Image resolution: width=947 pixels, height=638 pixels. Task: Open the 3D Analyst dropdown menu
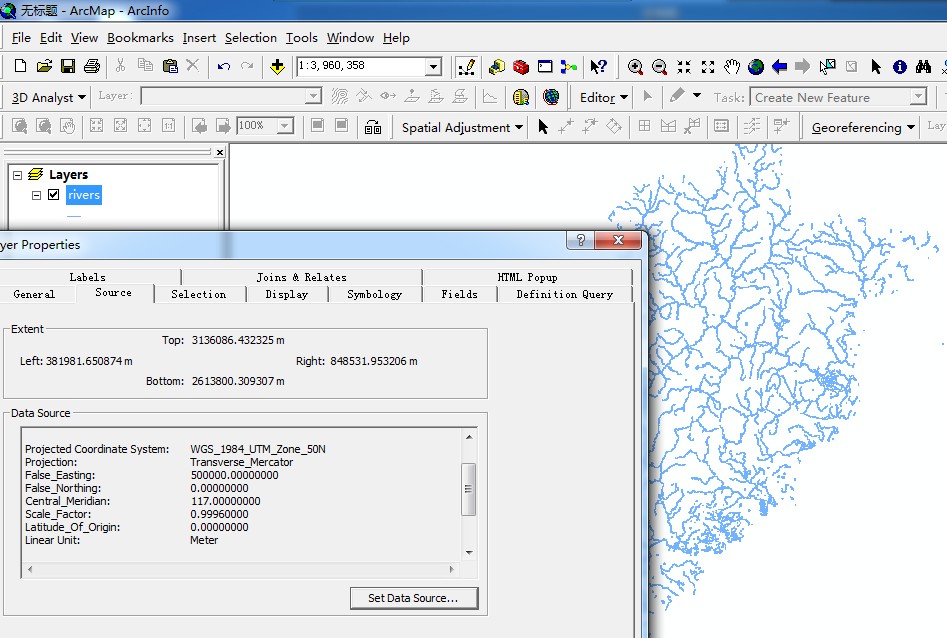(x=49, y=97)
